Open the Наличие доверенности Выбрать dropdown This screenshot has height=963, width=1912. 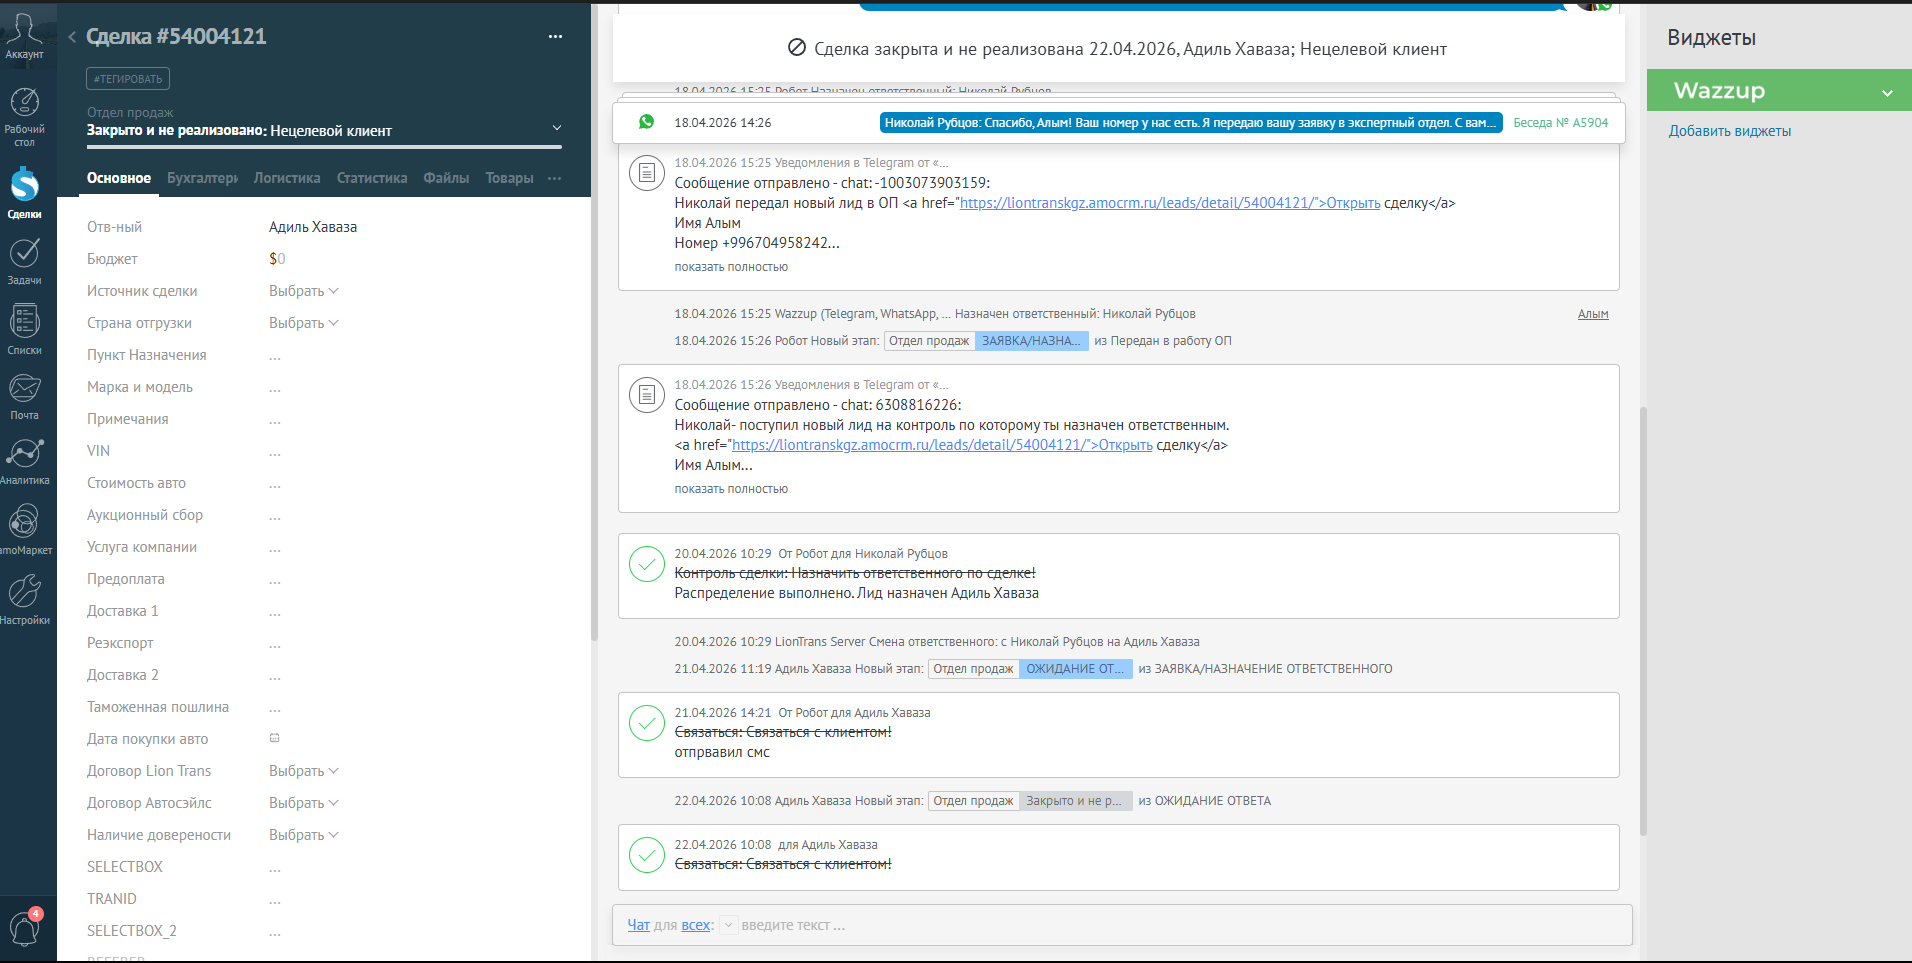(304, 835)
